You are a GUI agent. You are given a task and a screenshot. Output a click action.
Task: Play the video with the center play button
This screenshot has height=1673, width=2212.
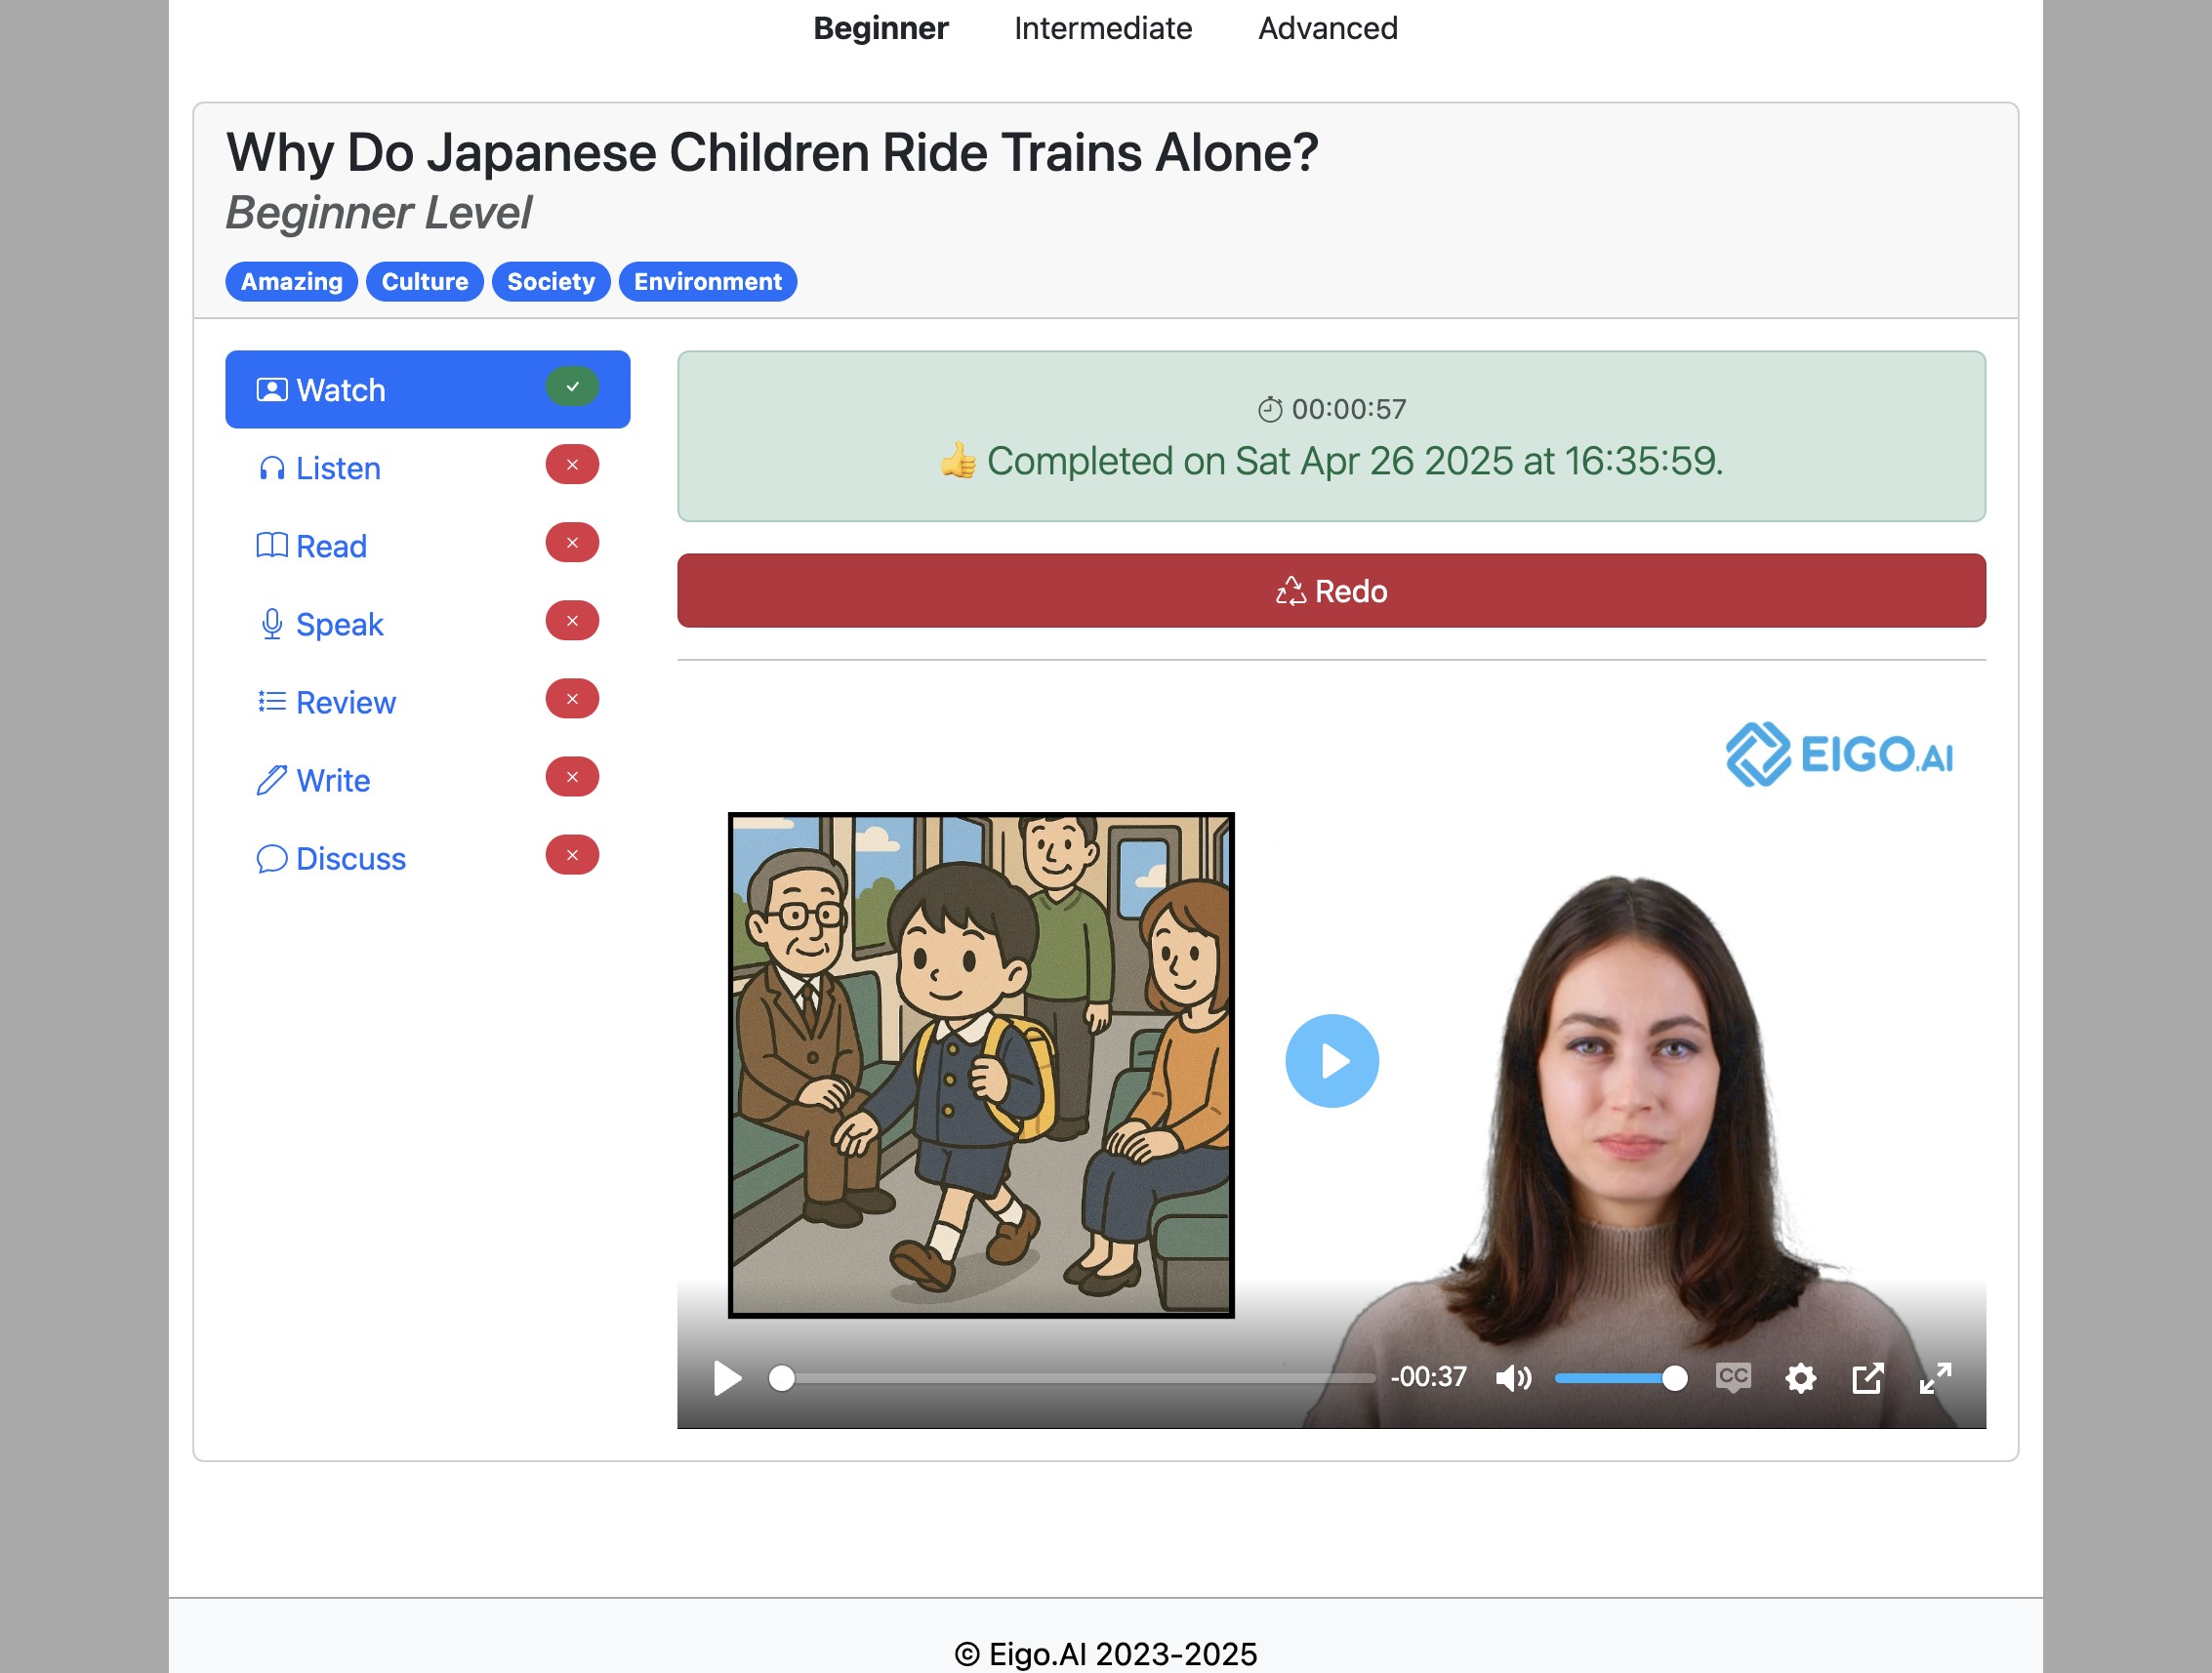(x=1332, y=1060)
